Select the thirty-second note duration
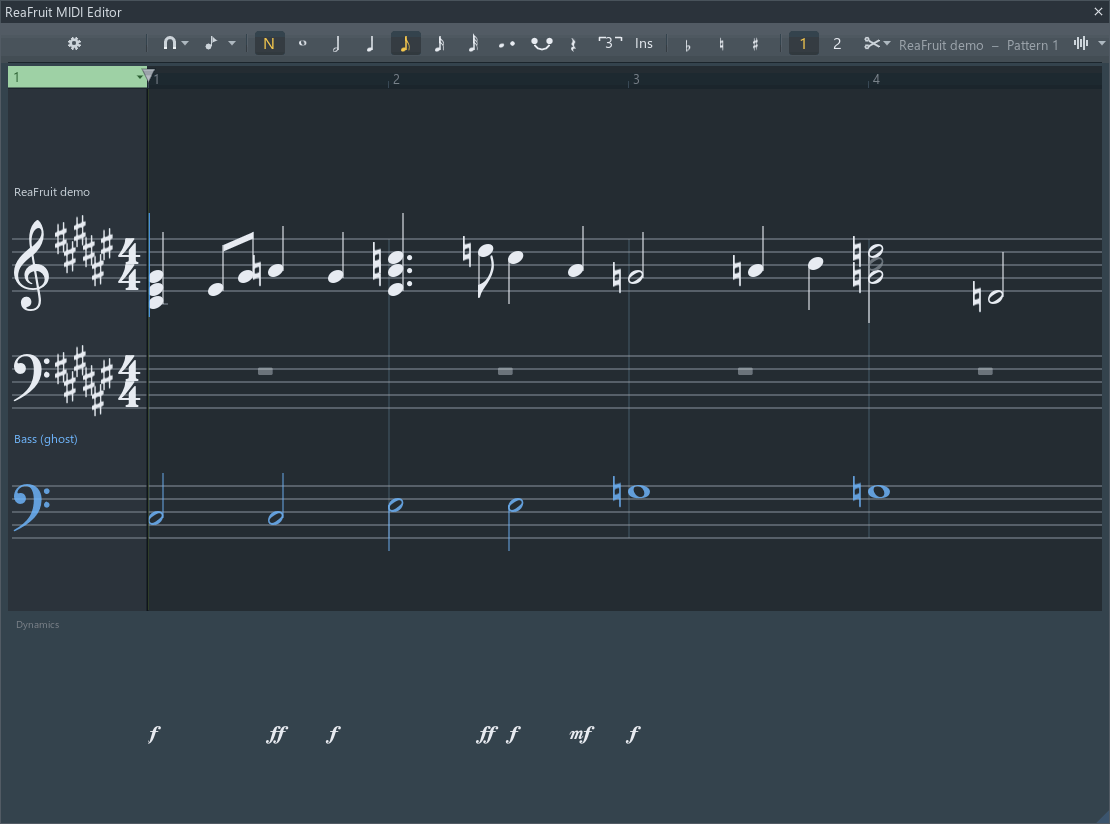The image size is (1110, 824). [x=474, y=44]
